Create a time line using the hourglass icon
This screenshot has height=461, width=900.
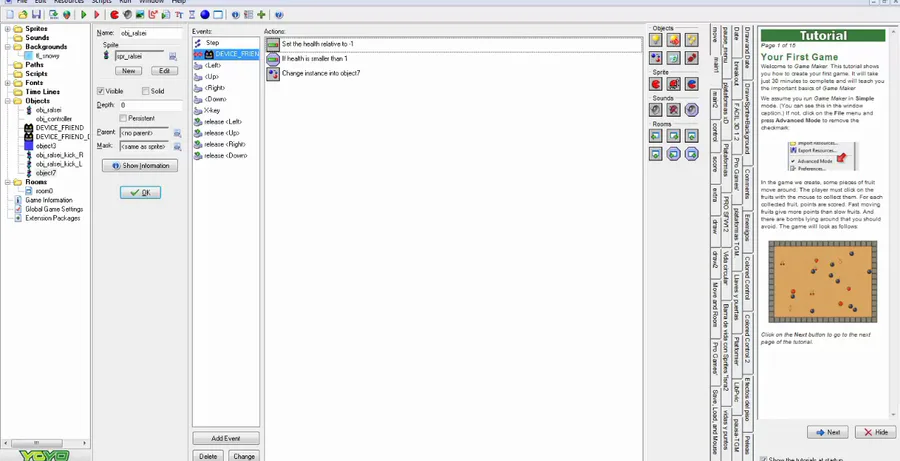pos(192,14)
